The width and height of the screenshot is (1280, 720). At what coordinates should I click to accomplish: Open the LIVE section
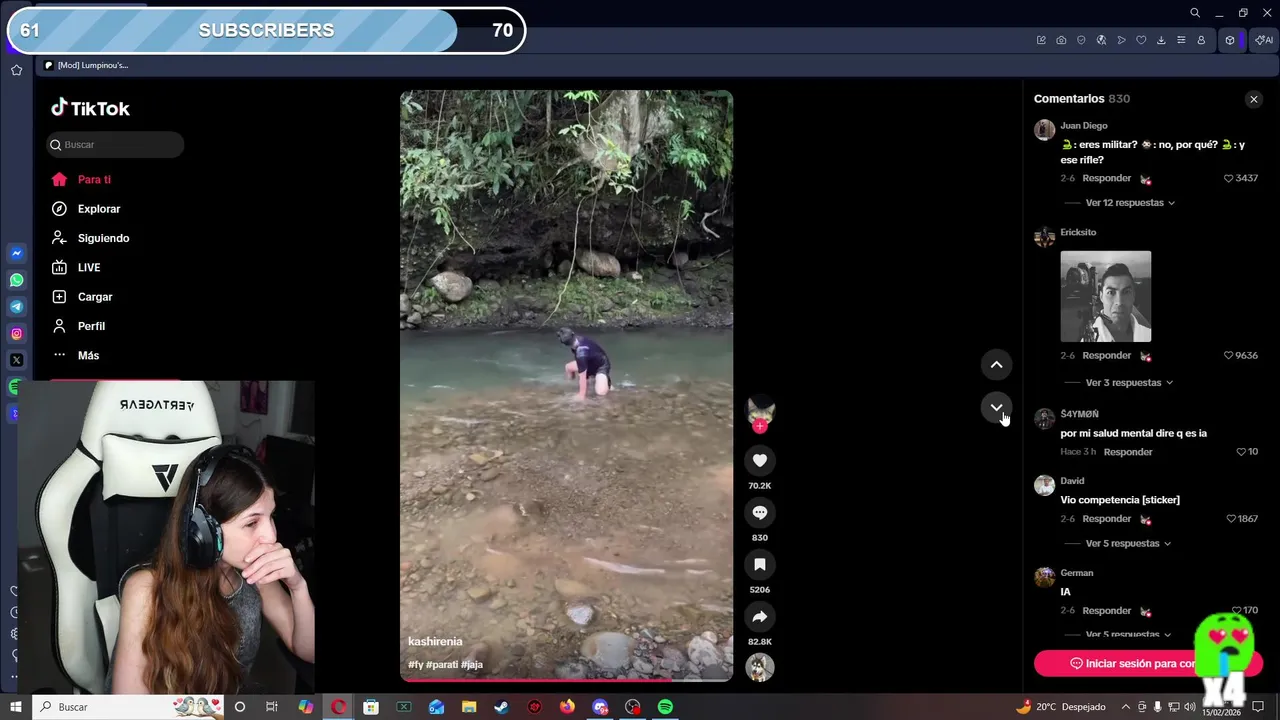[89, 268]
